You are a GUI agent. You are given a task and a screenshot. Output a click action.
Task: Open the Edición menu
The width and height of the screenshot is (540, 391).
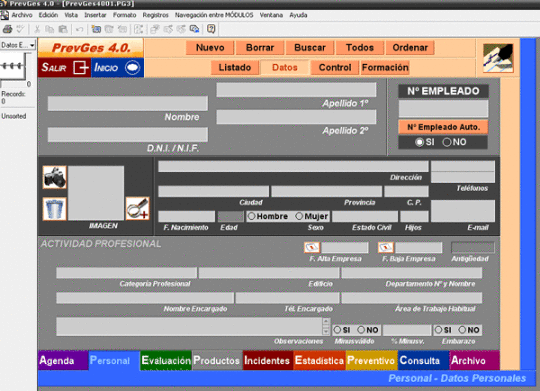[x=48, y=15]
